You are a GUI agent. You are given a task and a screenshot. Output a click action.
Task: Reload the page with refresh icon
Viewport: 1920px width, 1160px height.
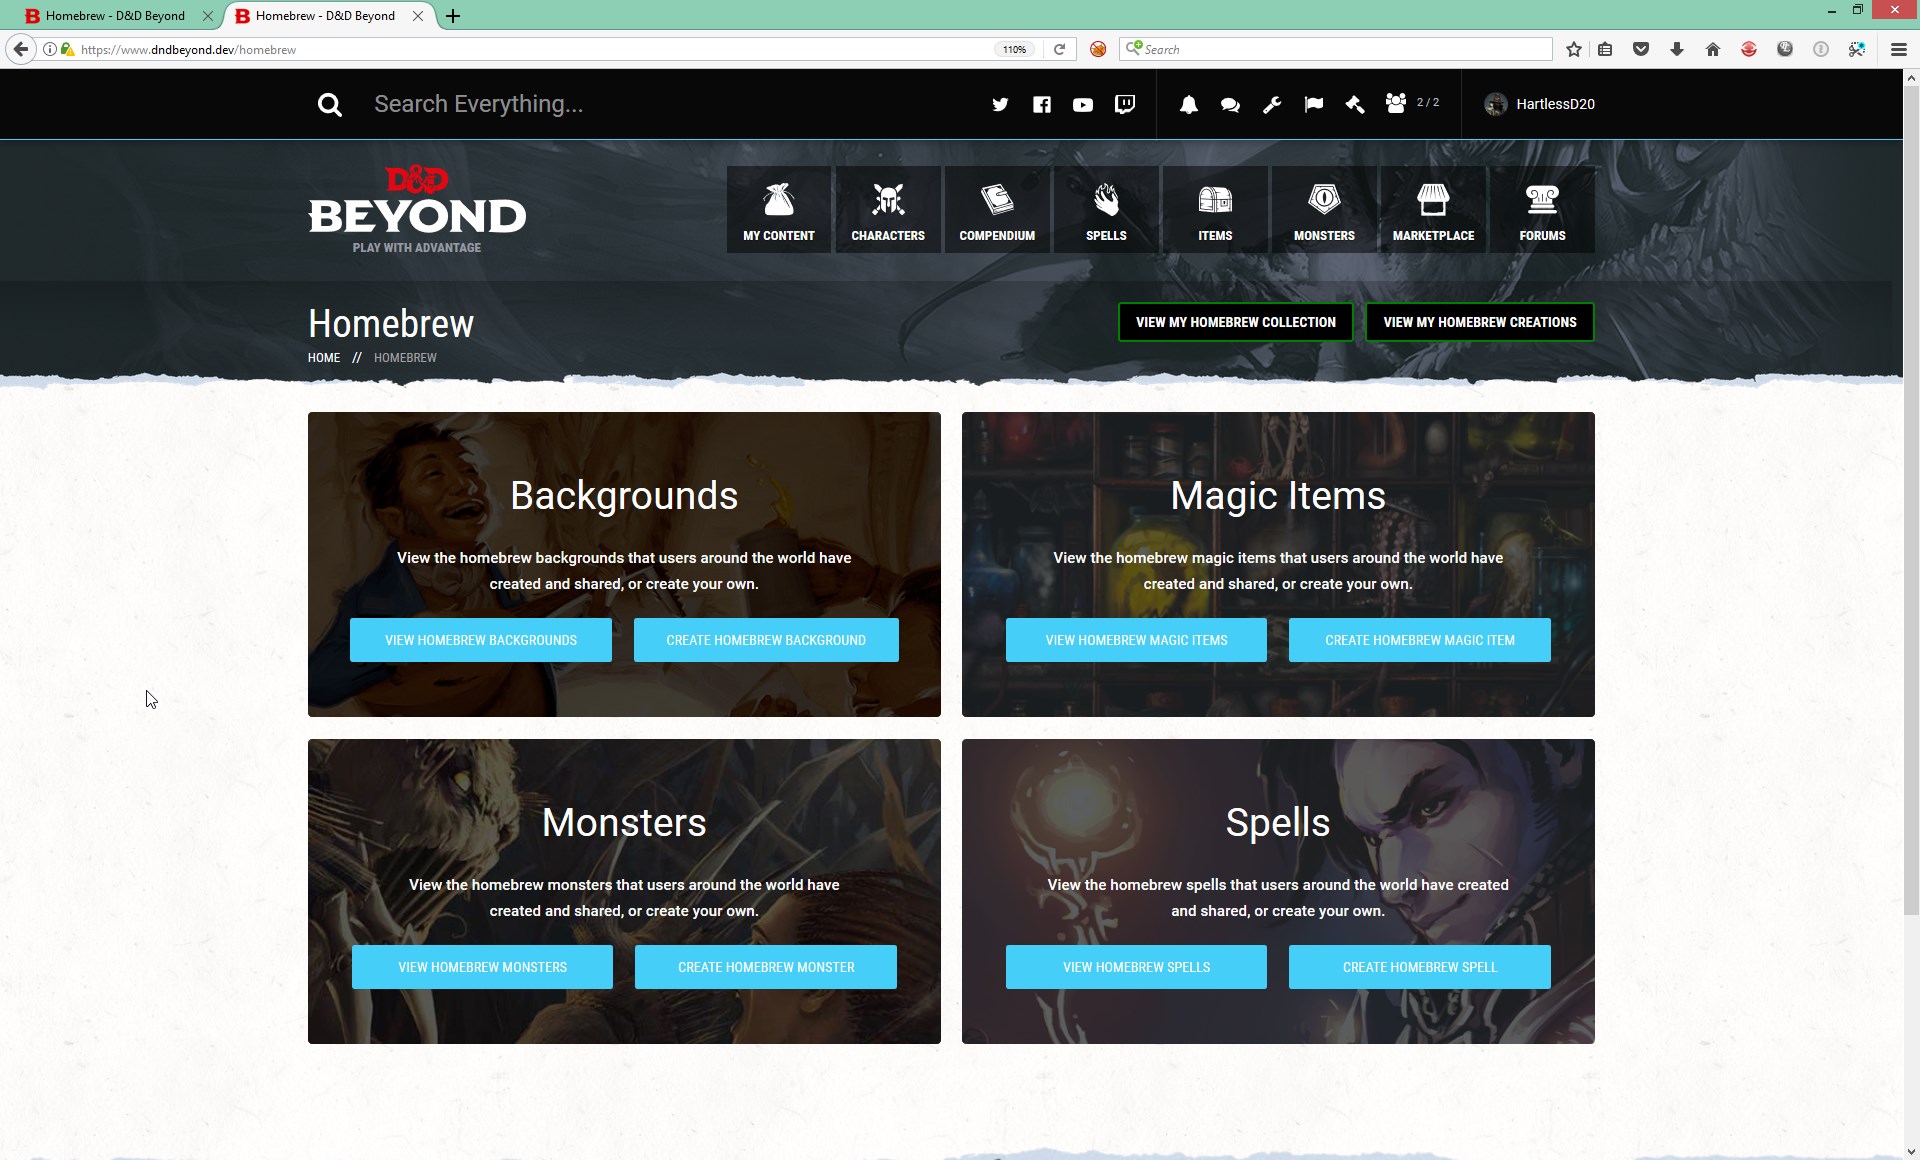coord(1059,49)
